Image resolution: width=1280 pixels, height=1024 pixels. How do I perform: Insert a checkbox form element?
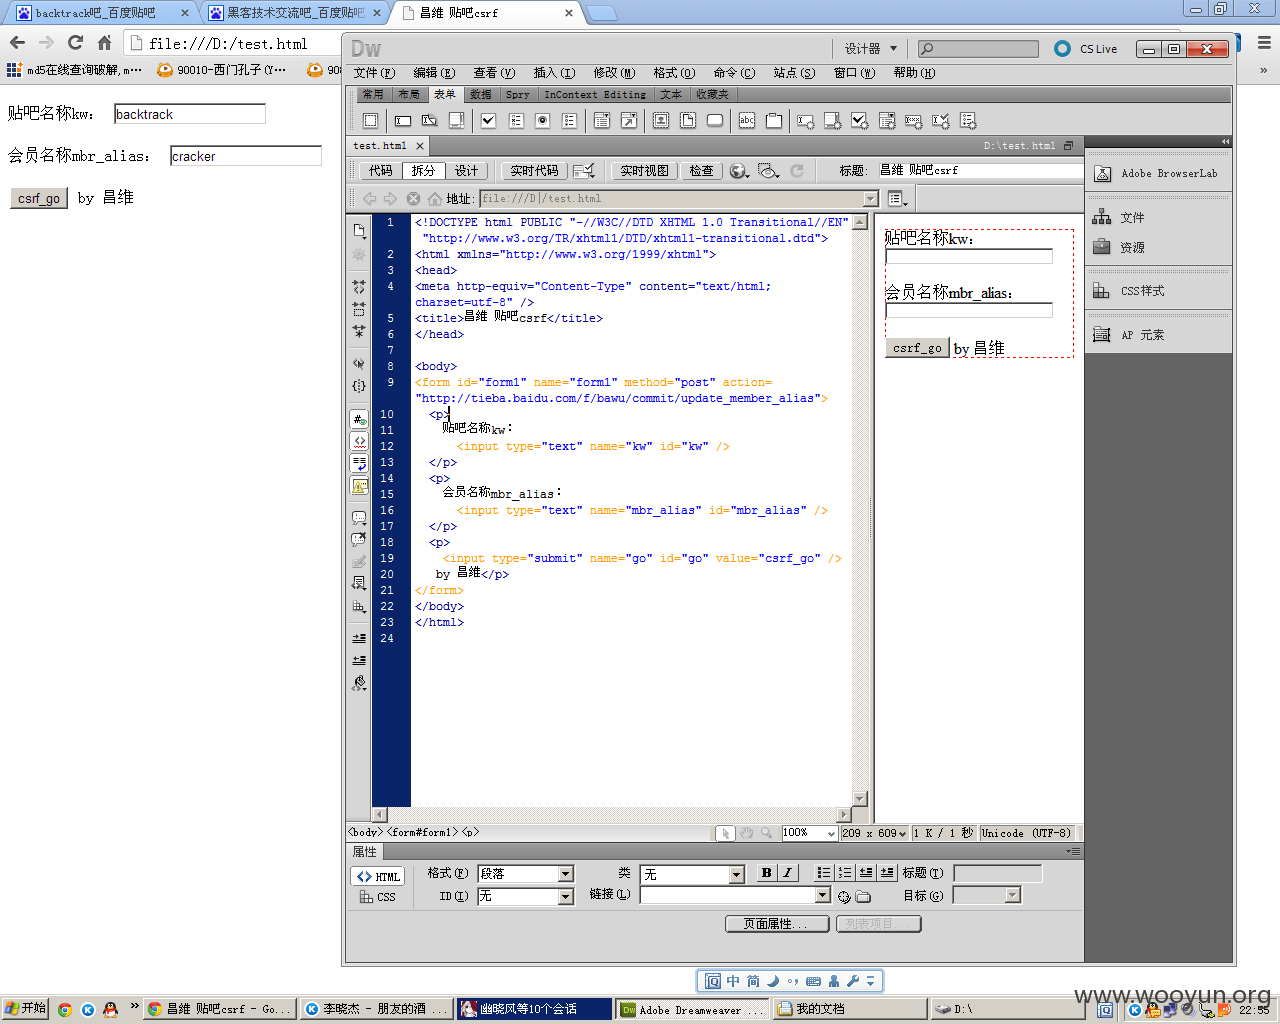488,120
